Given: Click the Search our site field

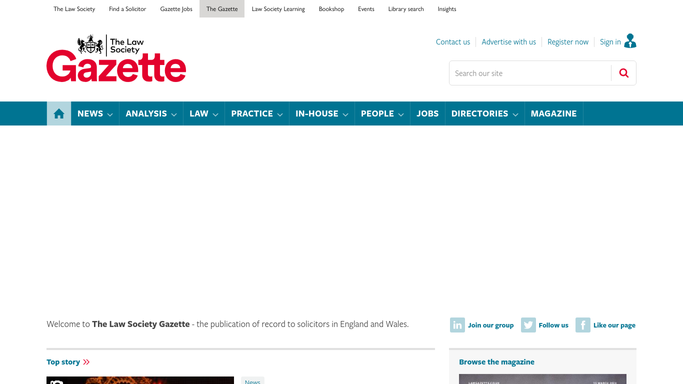Looking at the screenshot, I should 531,73.
